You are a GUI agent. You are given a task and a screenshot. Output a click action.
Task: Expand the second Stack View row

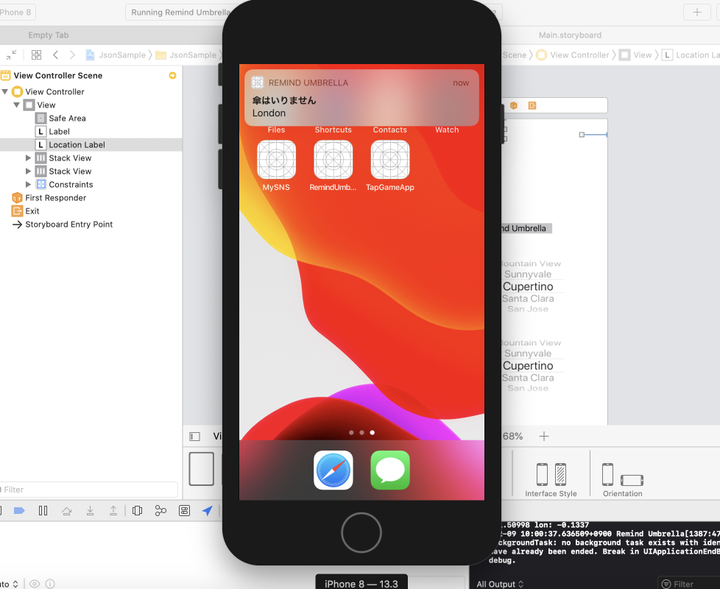tap(28, 171)
